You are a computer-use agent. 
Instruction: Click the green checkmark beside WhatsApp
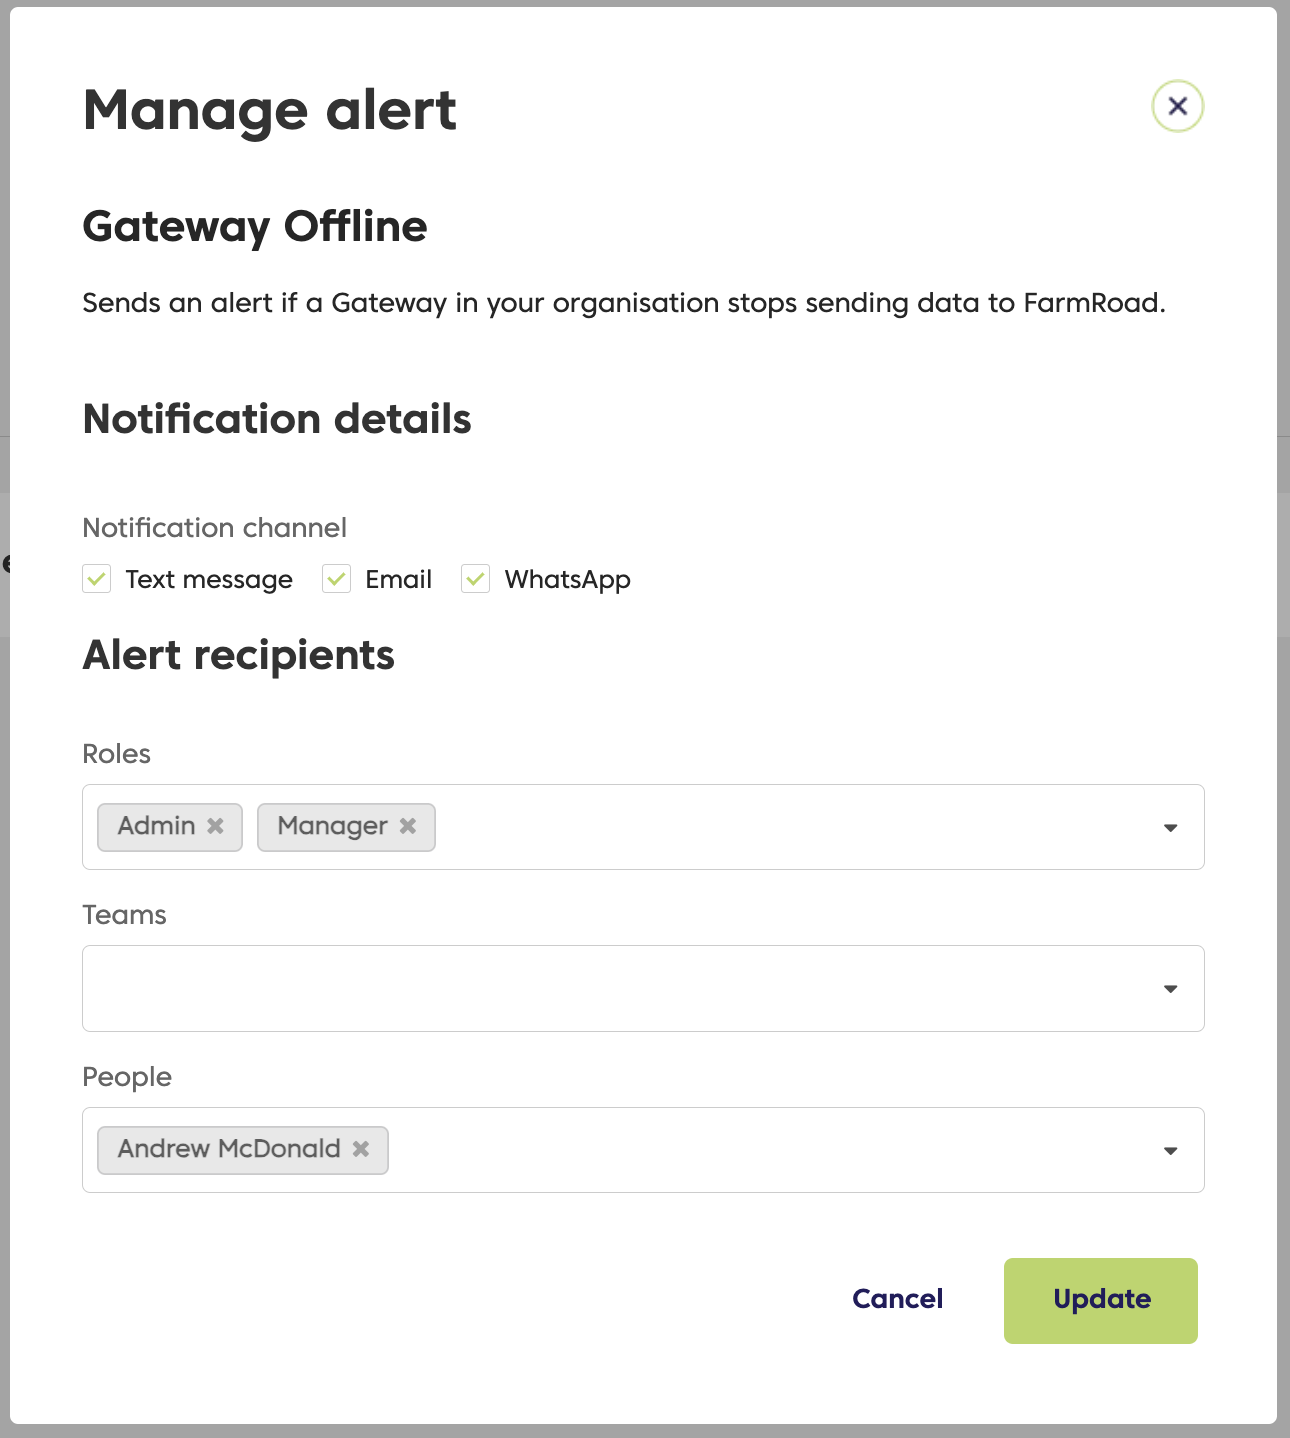pos(475,578)
